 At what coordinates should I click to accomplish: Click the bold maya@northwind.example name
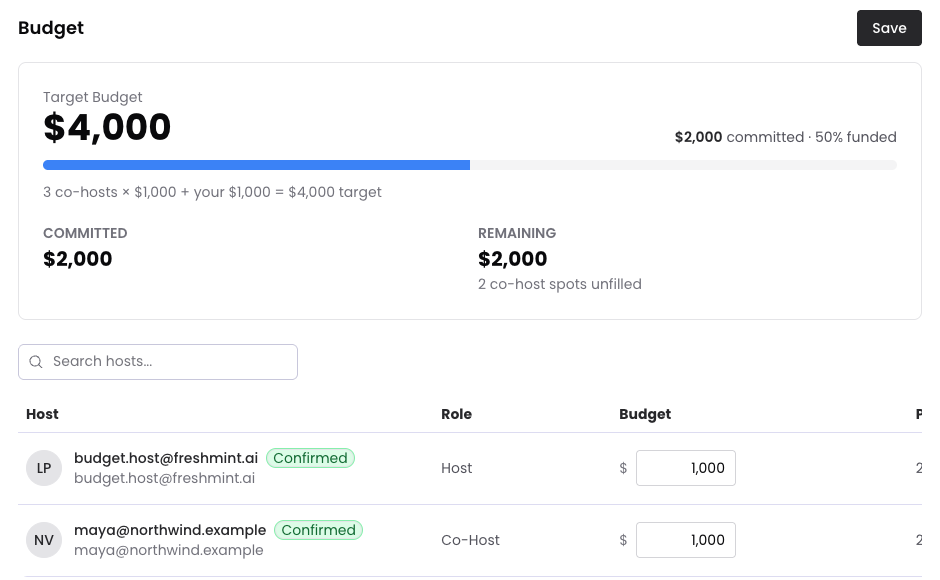pos(170,530)
